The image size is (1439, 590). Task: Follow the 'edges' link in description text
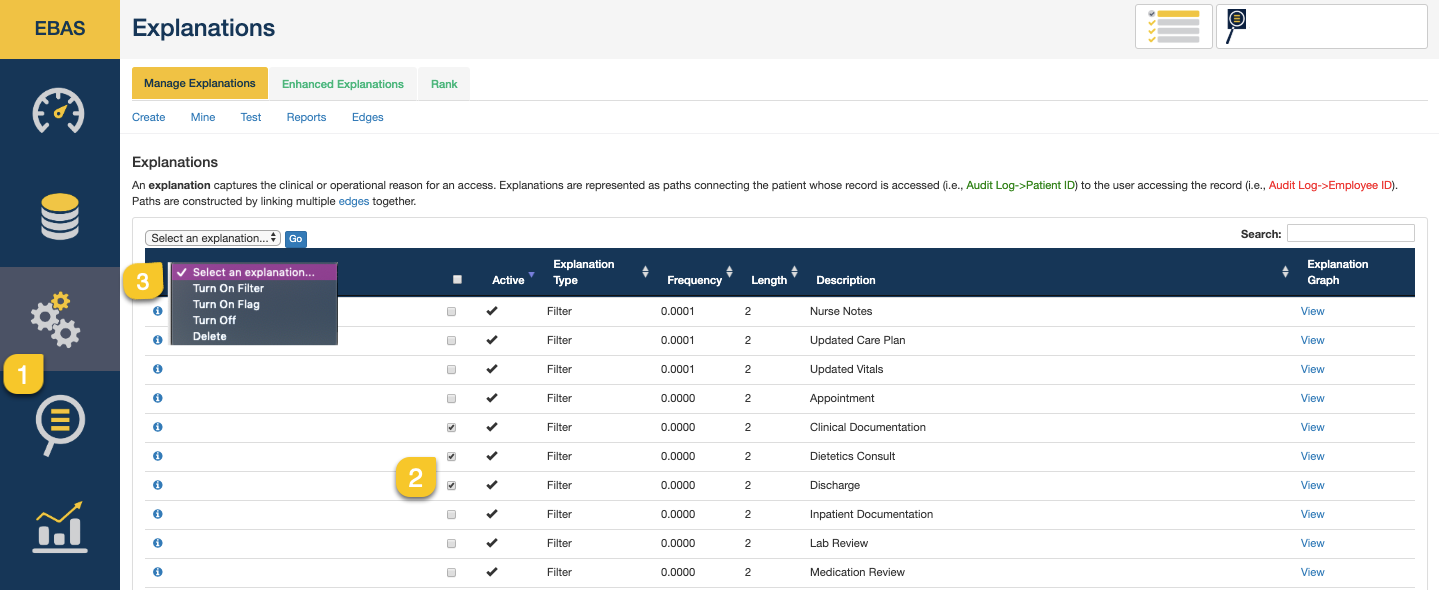pos(355,201)
